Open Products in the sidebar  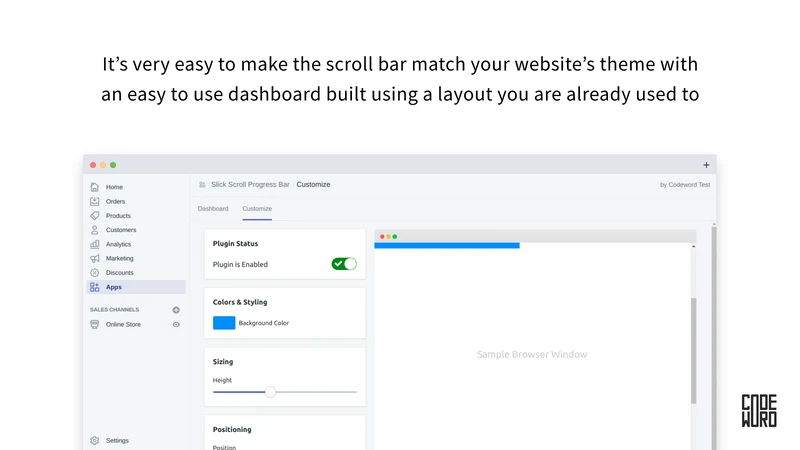point(118,216)
